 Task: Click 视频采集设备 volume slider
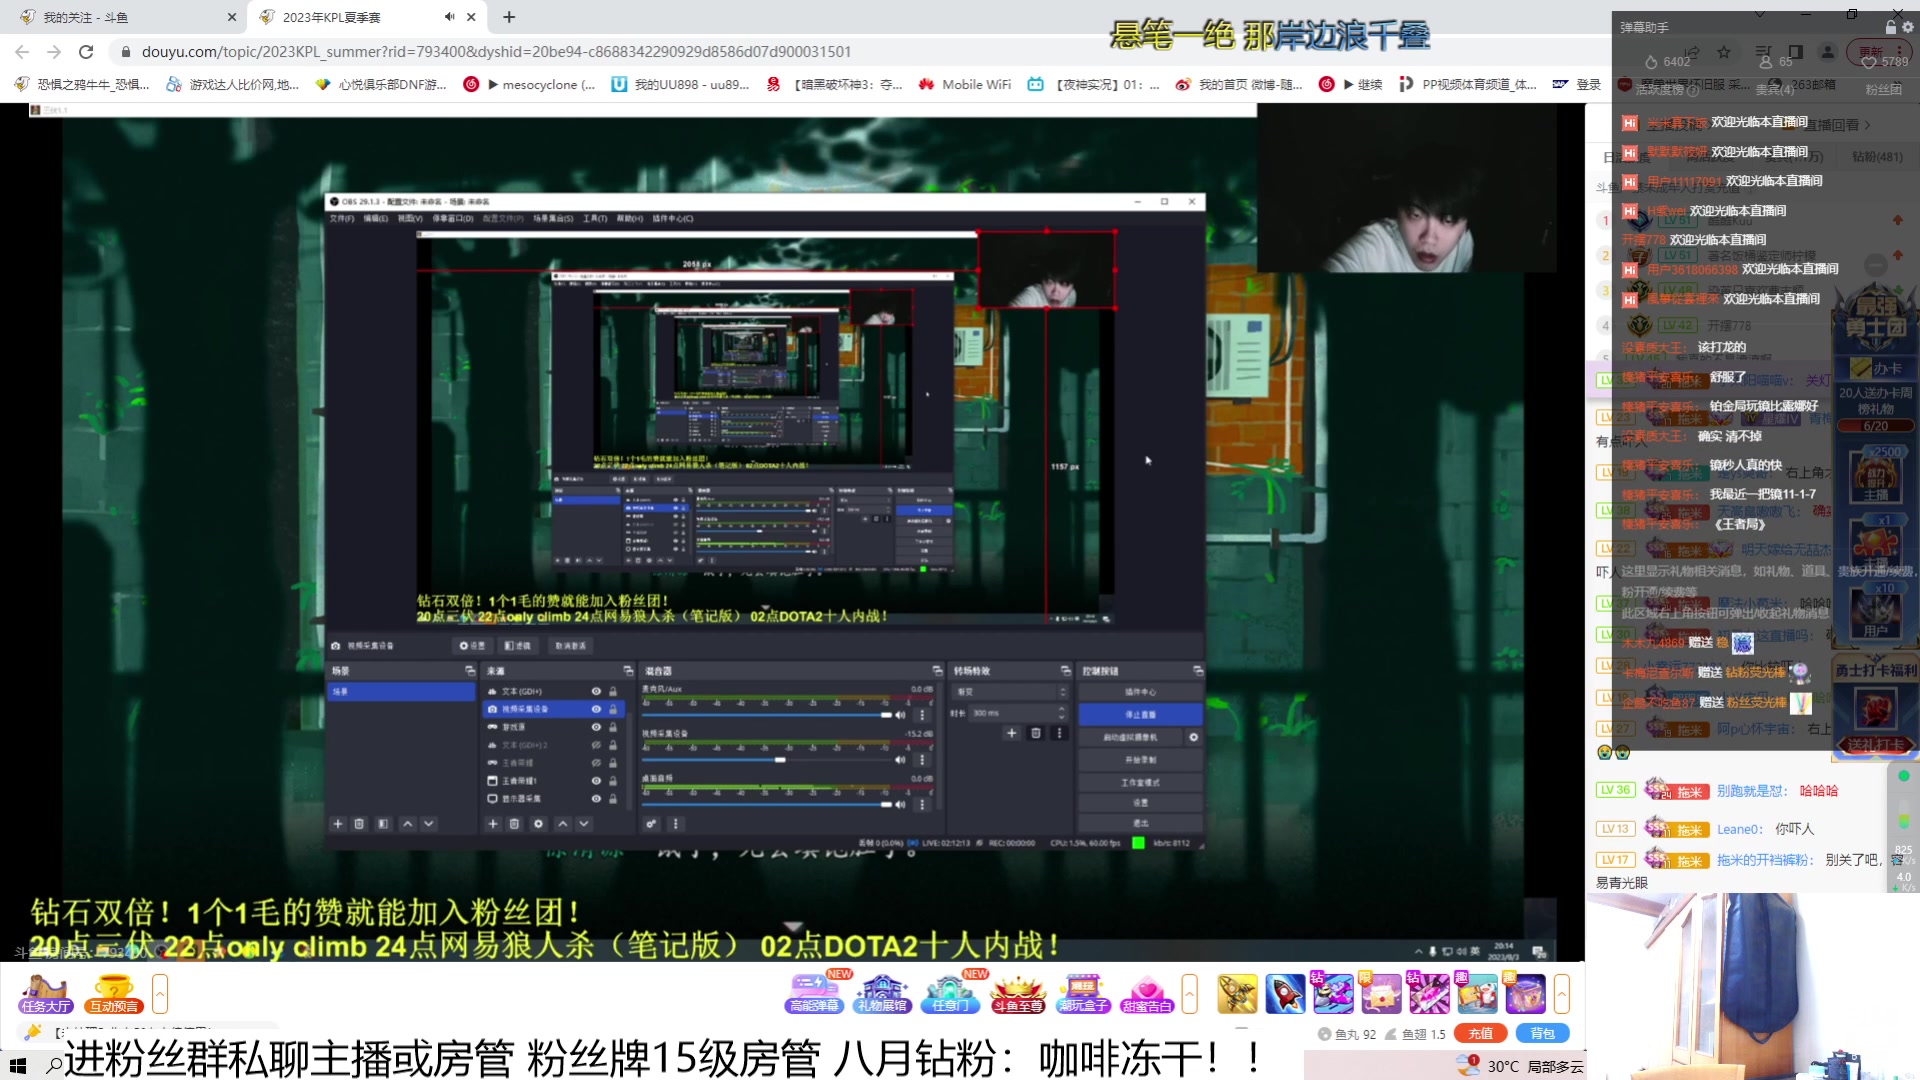(x=766, y=760)
